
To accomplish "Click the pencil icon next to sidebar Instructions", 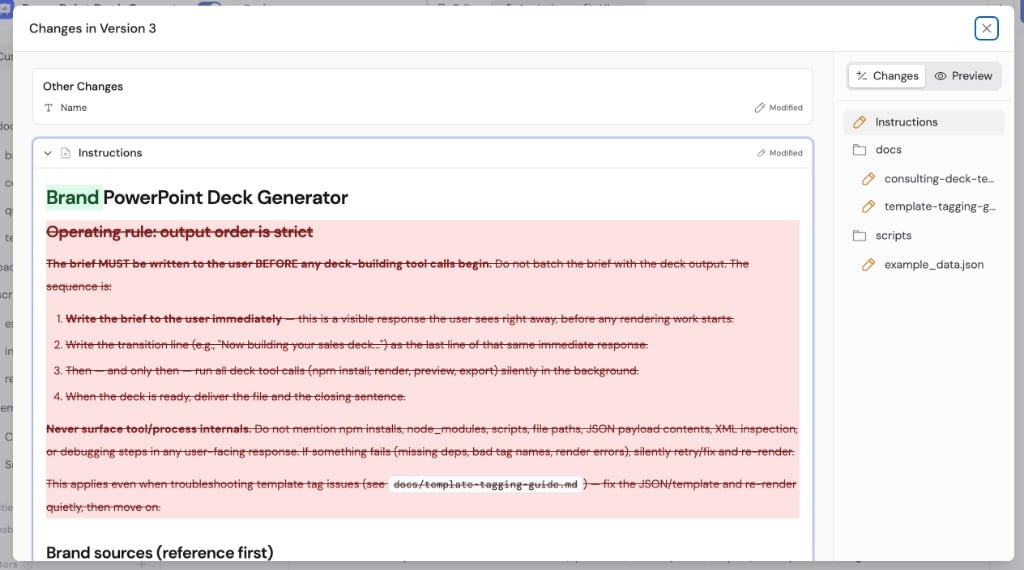I will [x=859, y=122].
